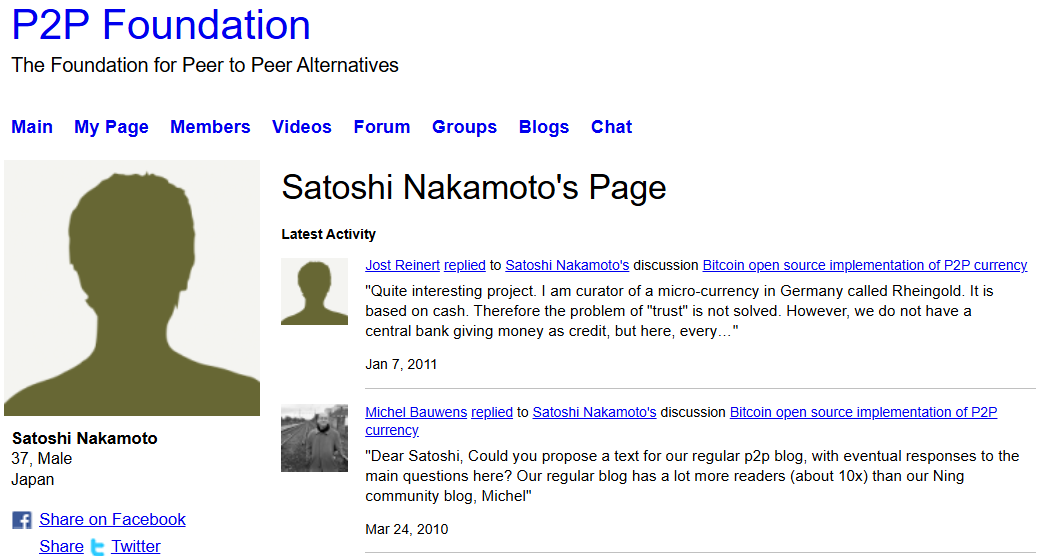
Task: Open the Forum tab
Action: point(381,127)
